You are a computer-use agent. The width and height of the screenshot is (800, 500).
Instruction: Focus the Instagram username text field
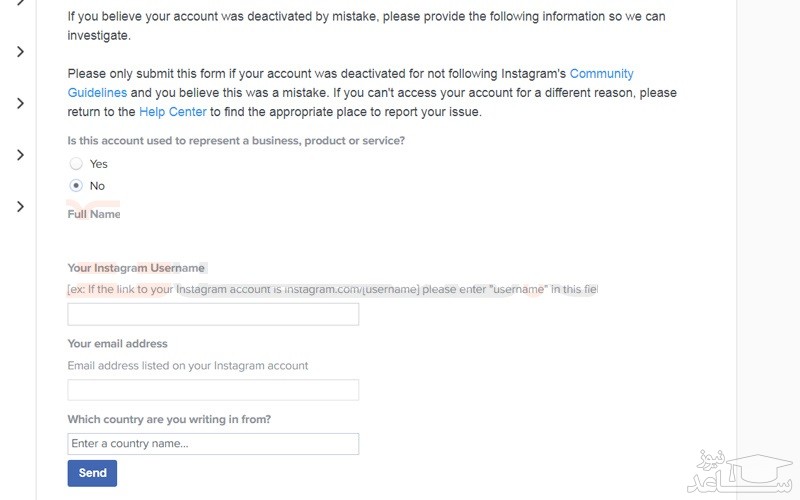pos(213,314)
